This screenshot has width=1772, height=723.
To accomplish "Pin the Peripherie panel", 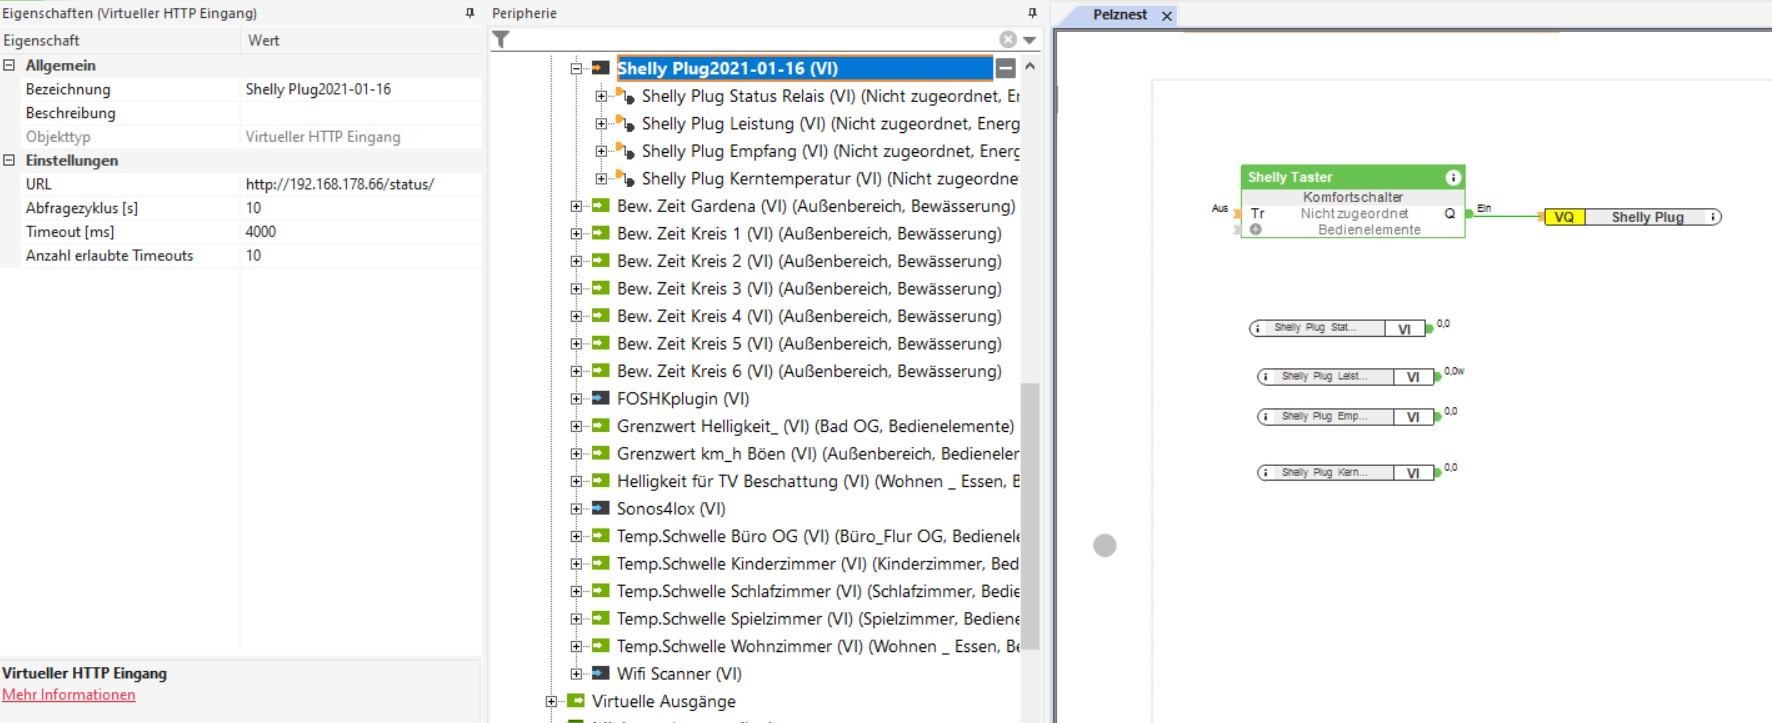I will point(1033,13).
